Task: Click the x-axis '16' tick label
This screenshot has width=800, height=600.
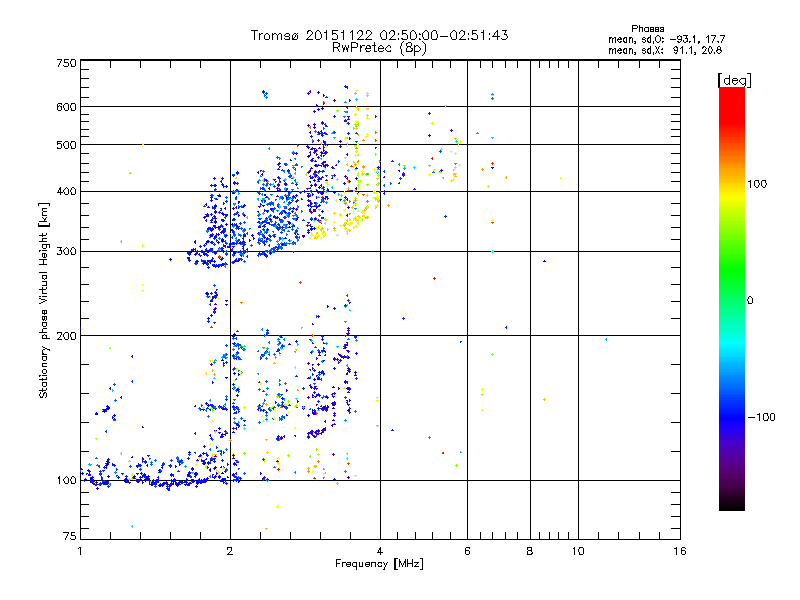Action: [x=680, y=551]
